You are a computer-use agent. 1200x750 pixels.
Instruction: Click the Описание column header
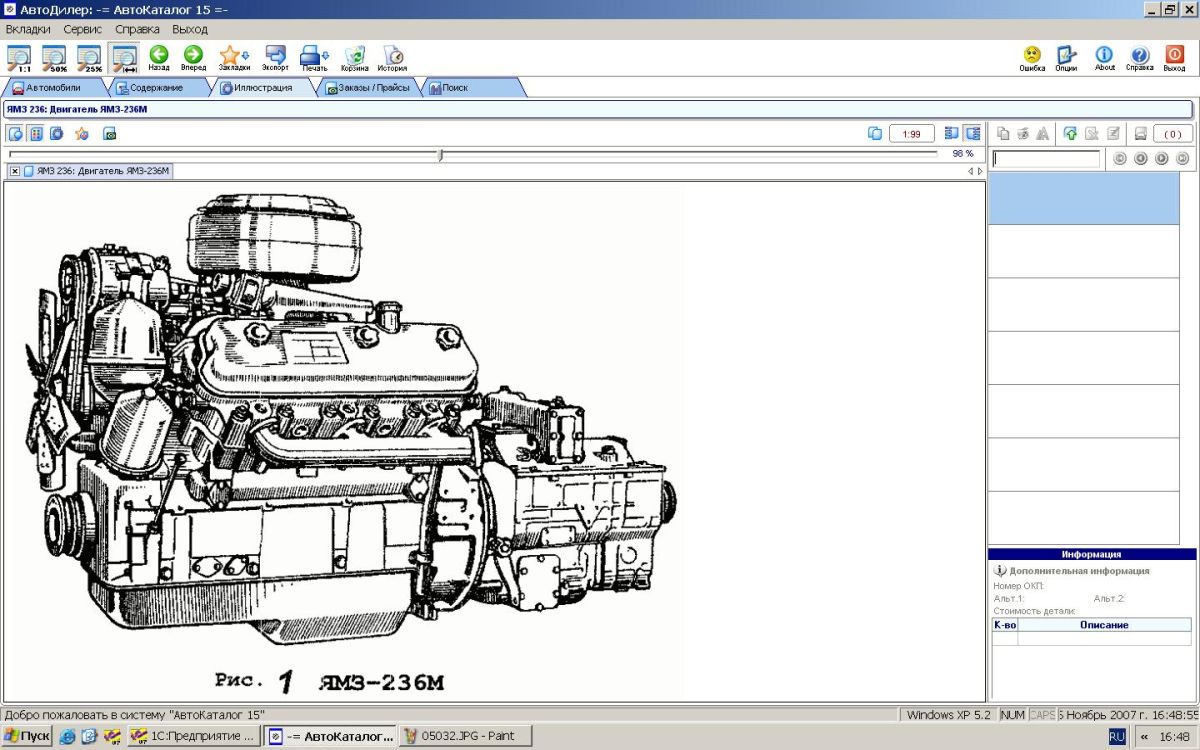click(1105, 625)
